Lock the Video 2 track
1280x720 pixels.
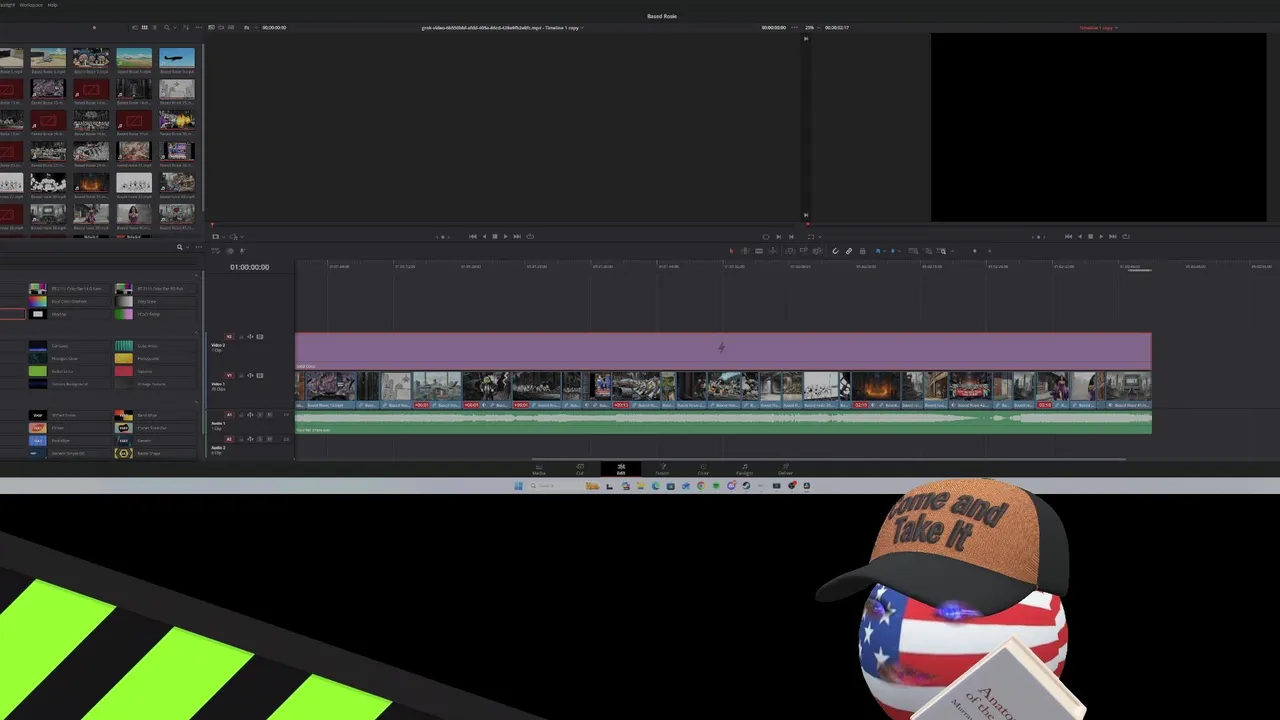click(x=241, y=337)
